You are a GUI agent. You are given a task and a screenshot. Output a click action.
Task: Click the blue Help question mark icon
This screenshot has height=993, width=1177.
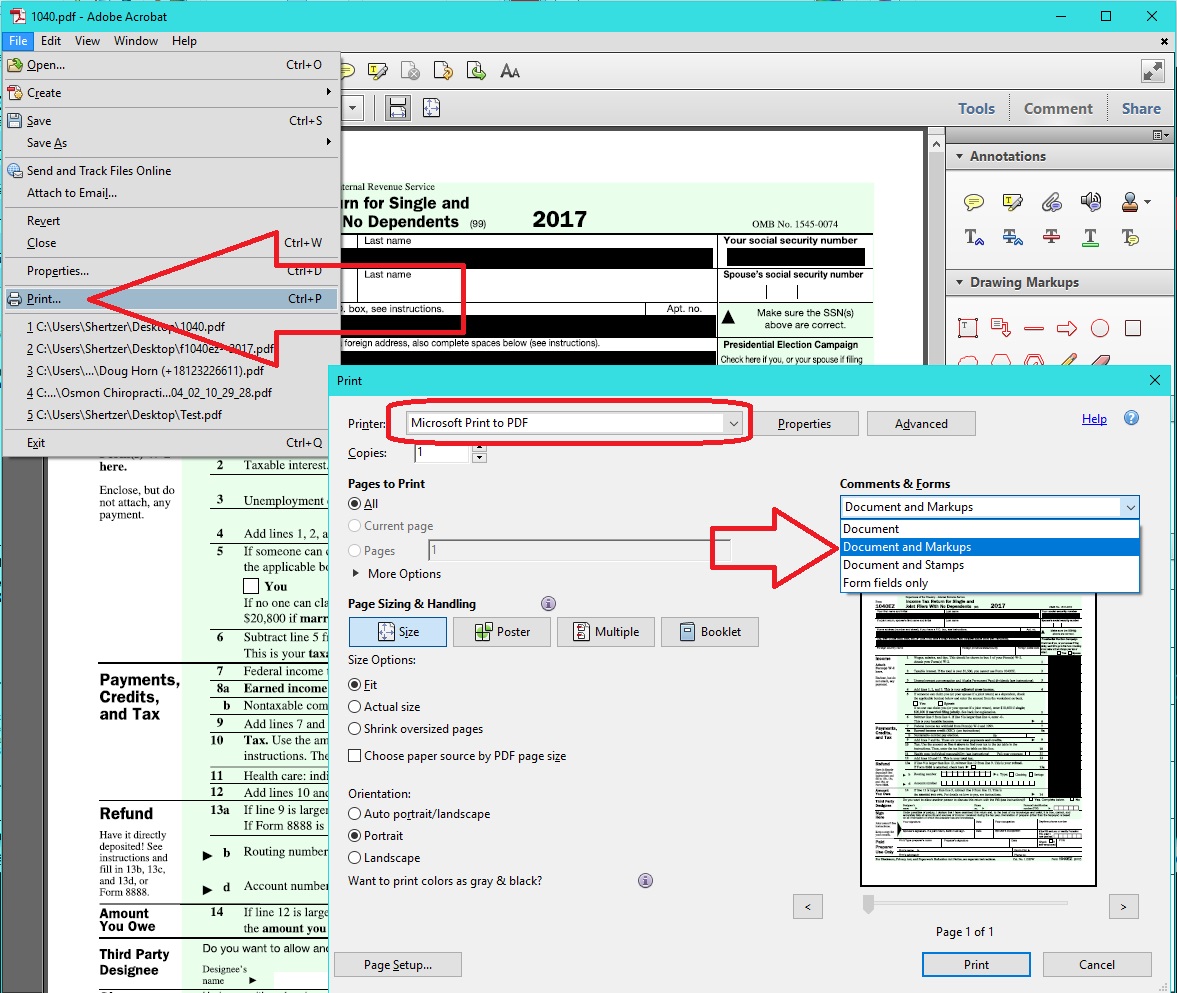click(1131, 418)
